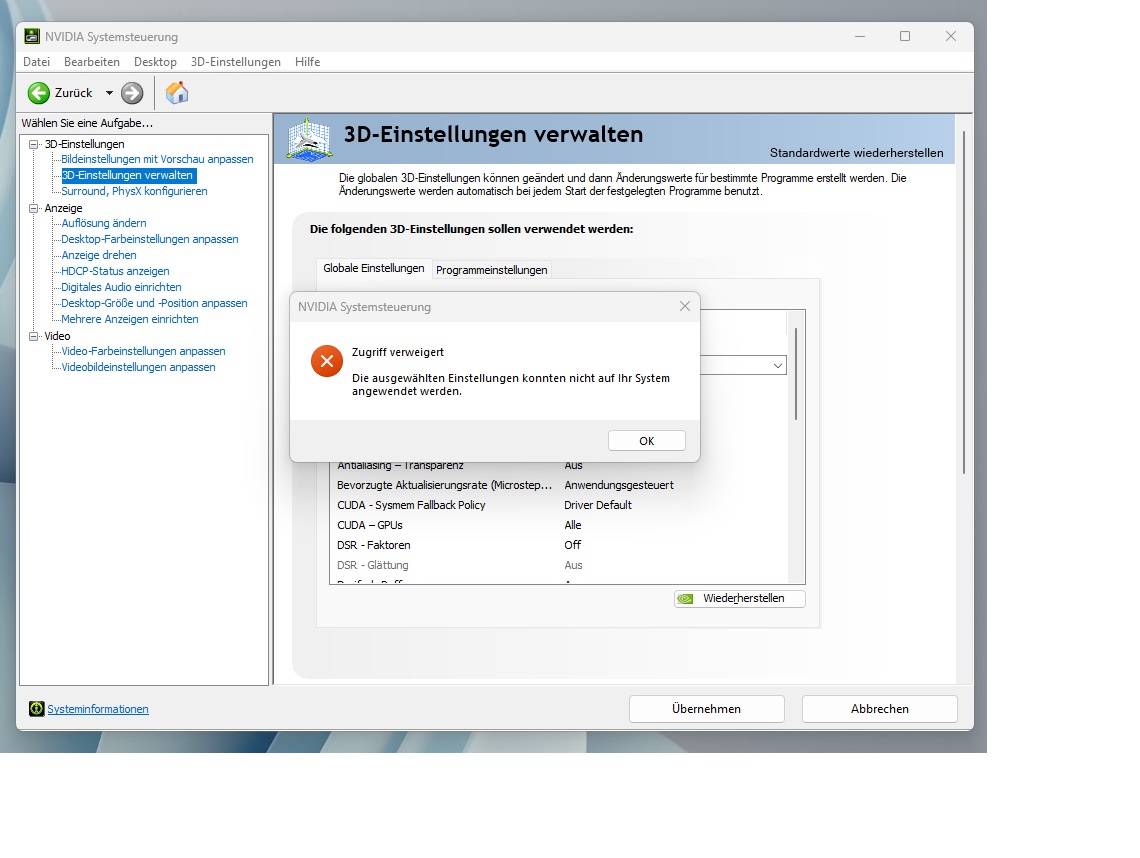Switch to the Globale Einstellungen tab
The height and width of the screenshot is (858, 1140).
pyautogui.click(x=374, y=268)
